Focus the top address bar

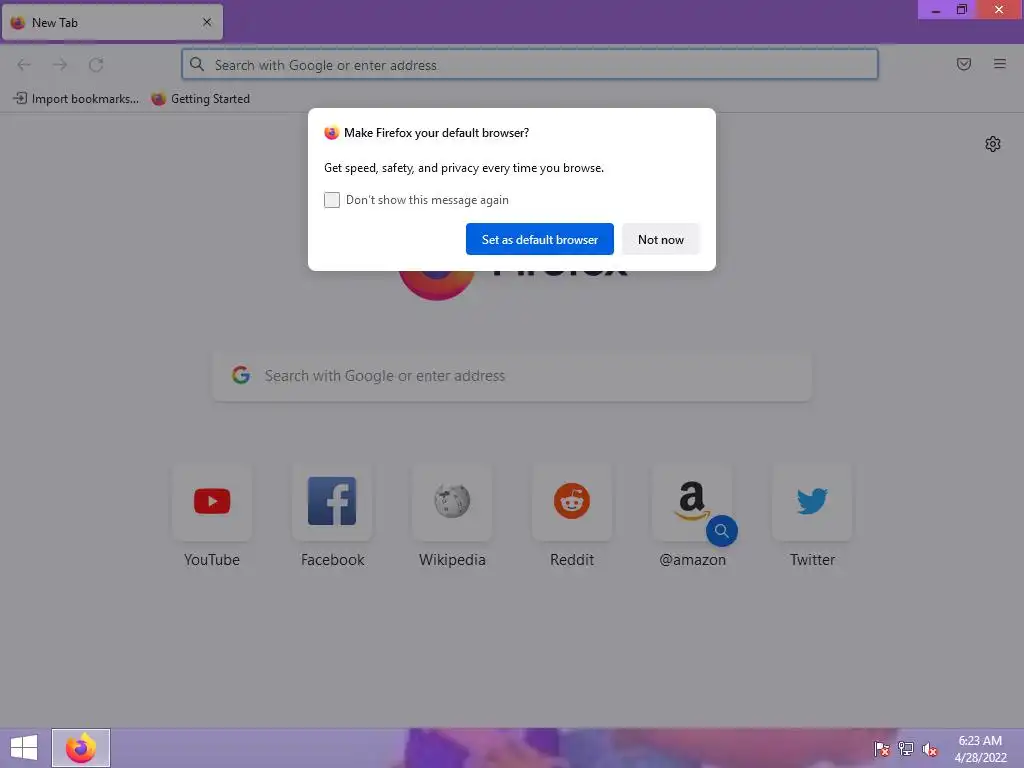tap(530, 65)
